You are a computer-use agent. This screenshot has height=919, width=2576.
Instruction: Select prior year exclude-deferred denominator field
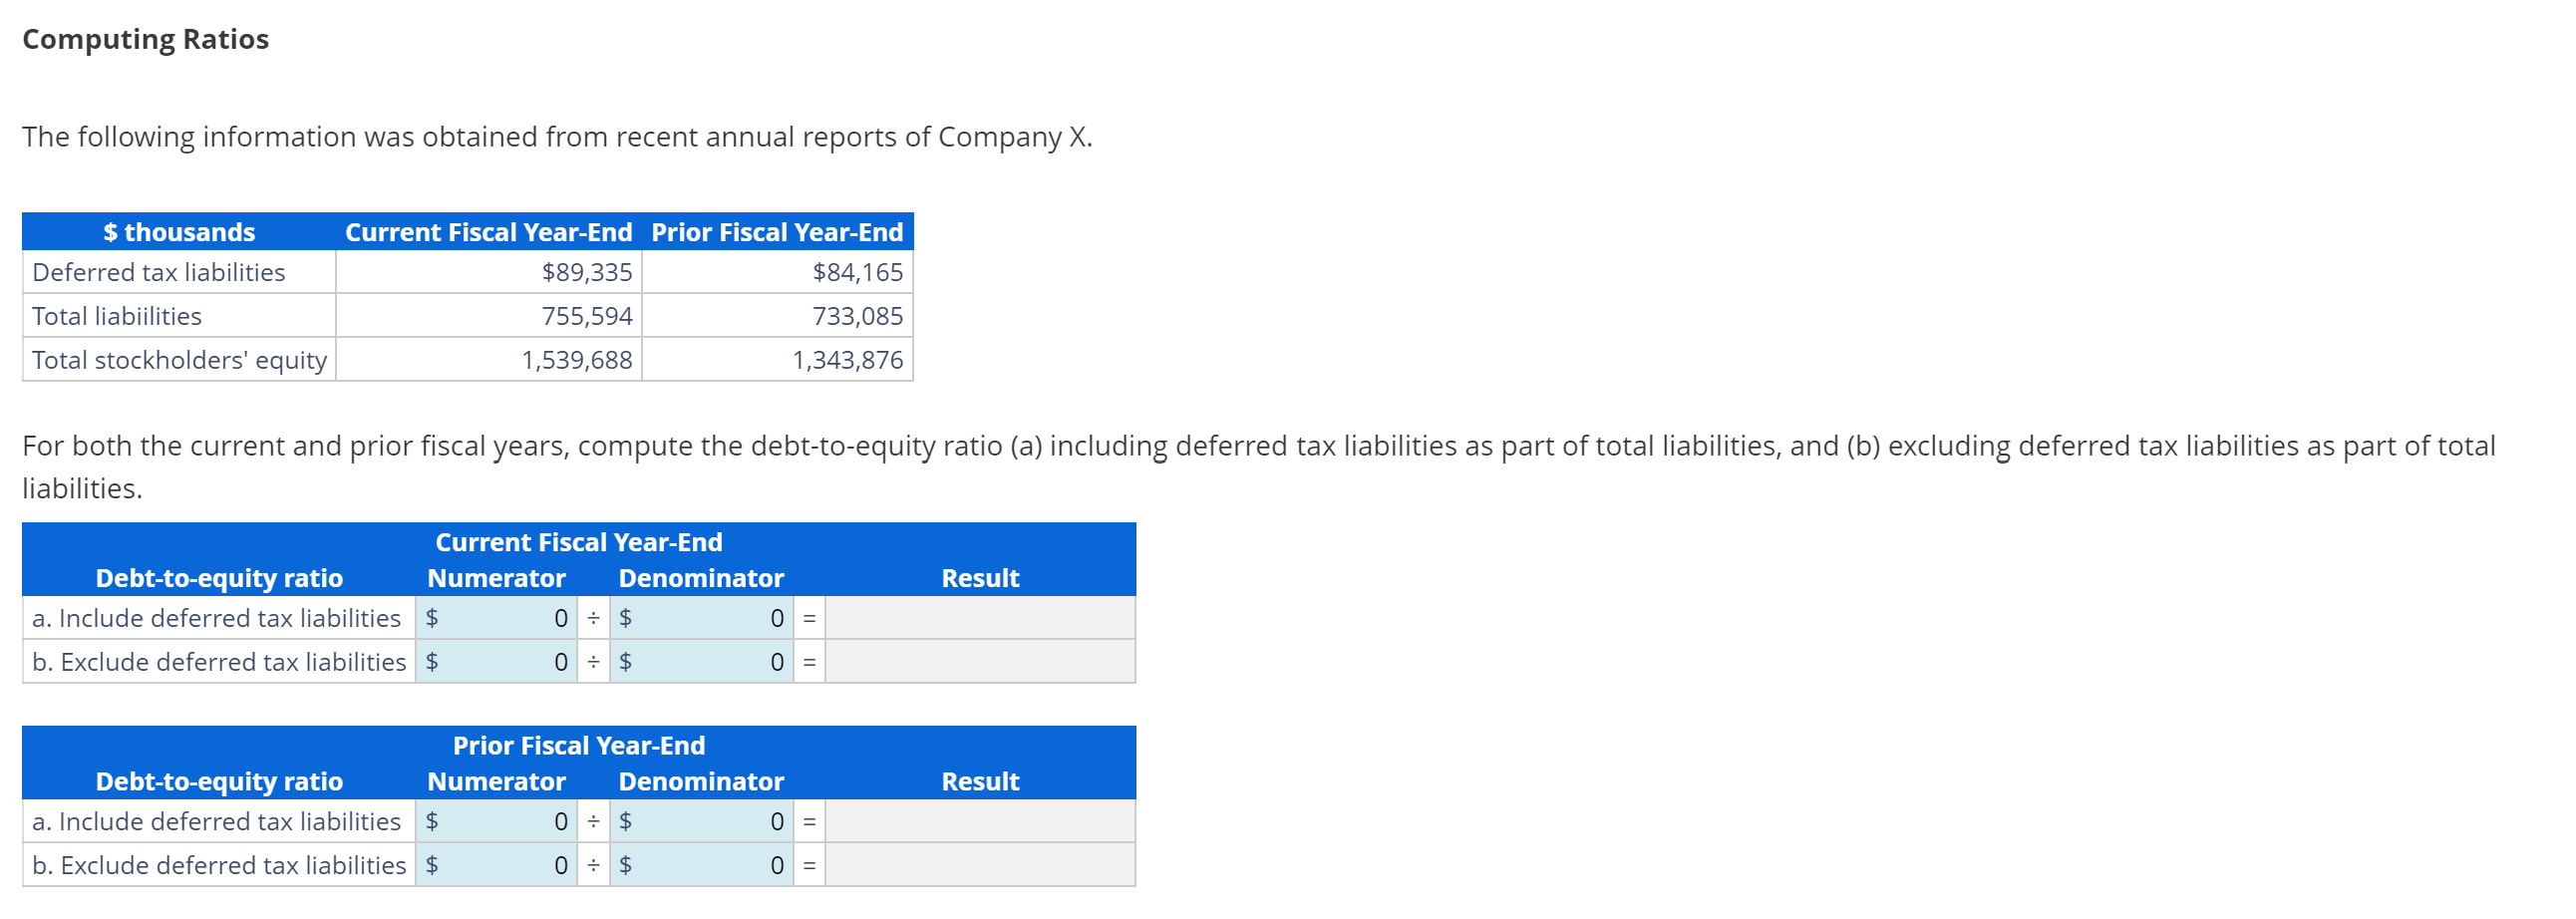pyautogui.click(x=701, y=865)
